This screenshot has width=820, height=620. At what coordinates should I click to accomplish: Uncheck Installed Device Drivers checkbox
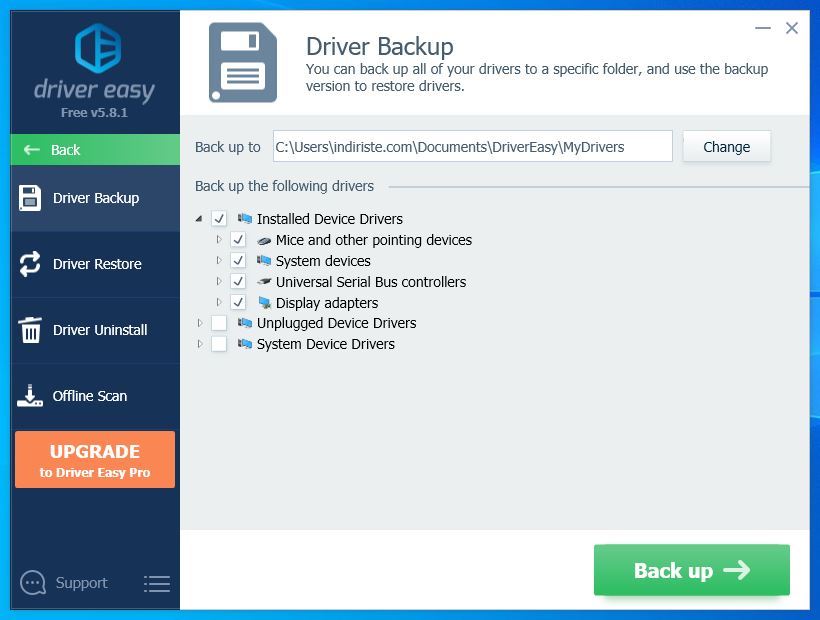[x=219, y=219]
